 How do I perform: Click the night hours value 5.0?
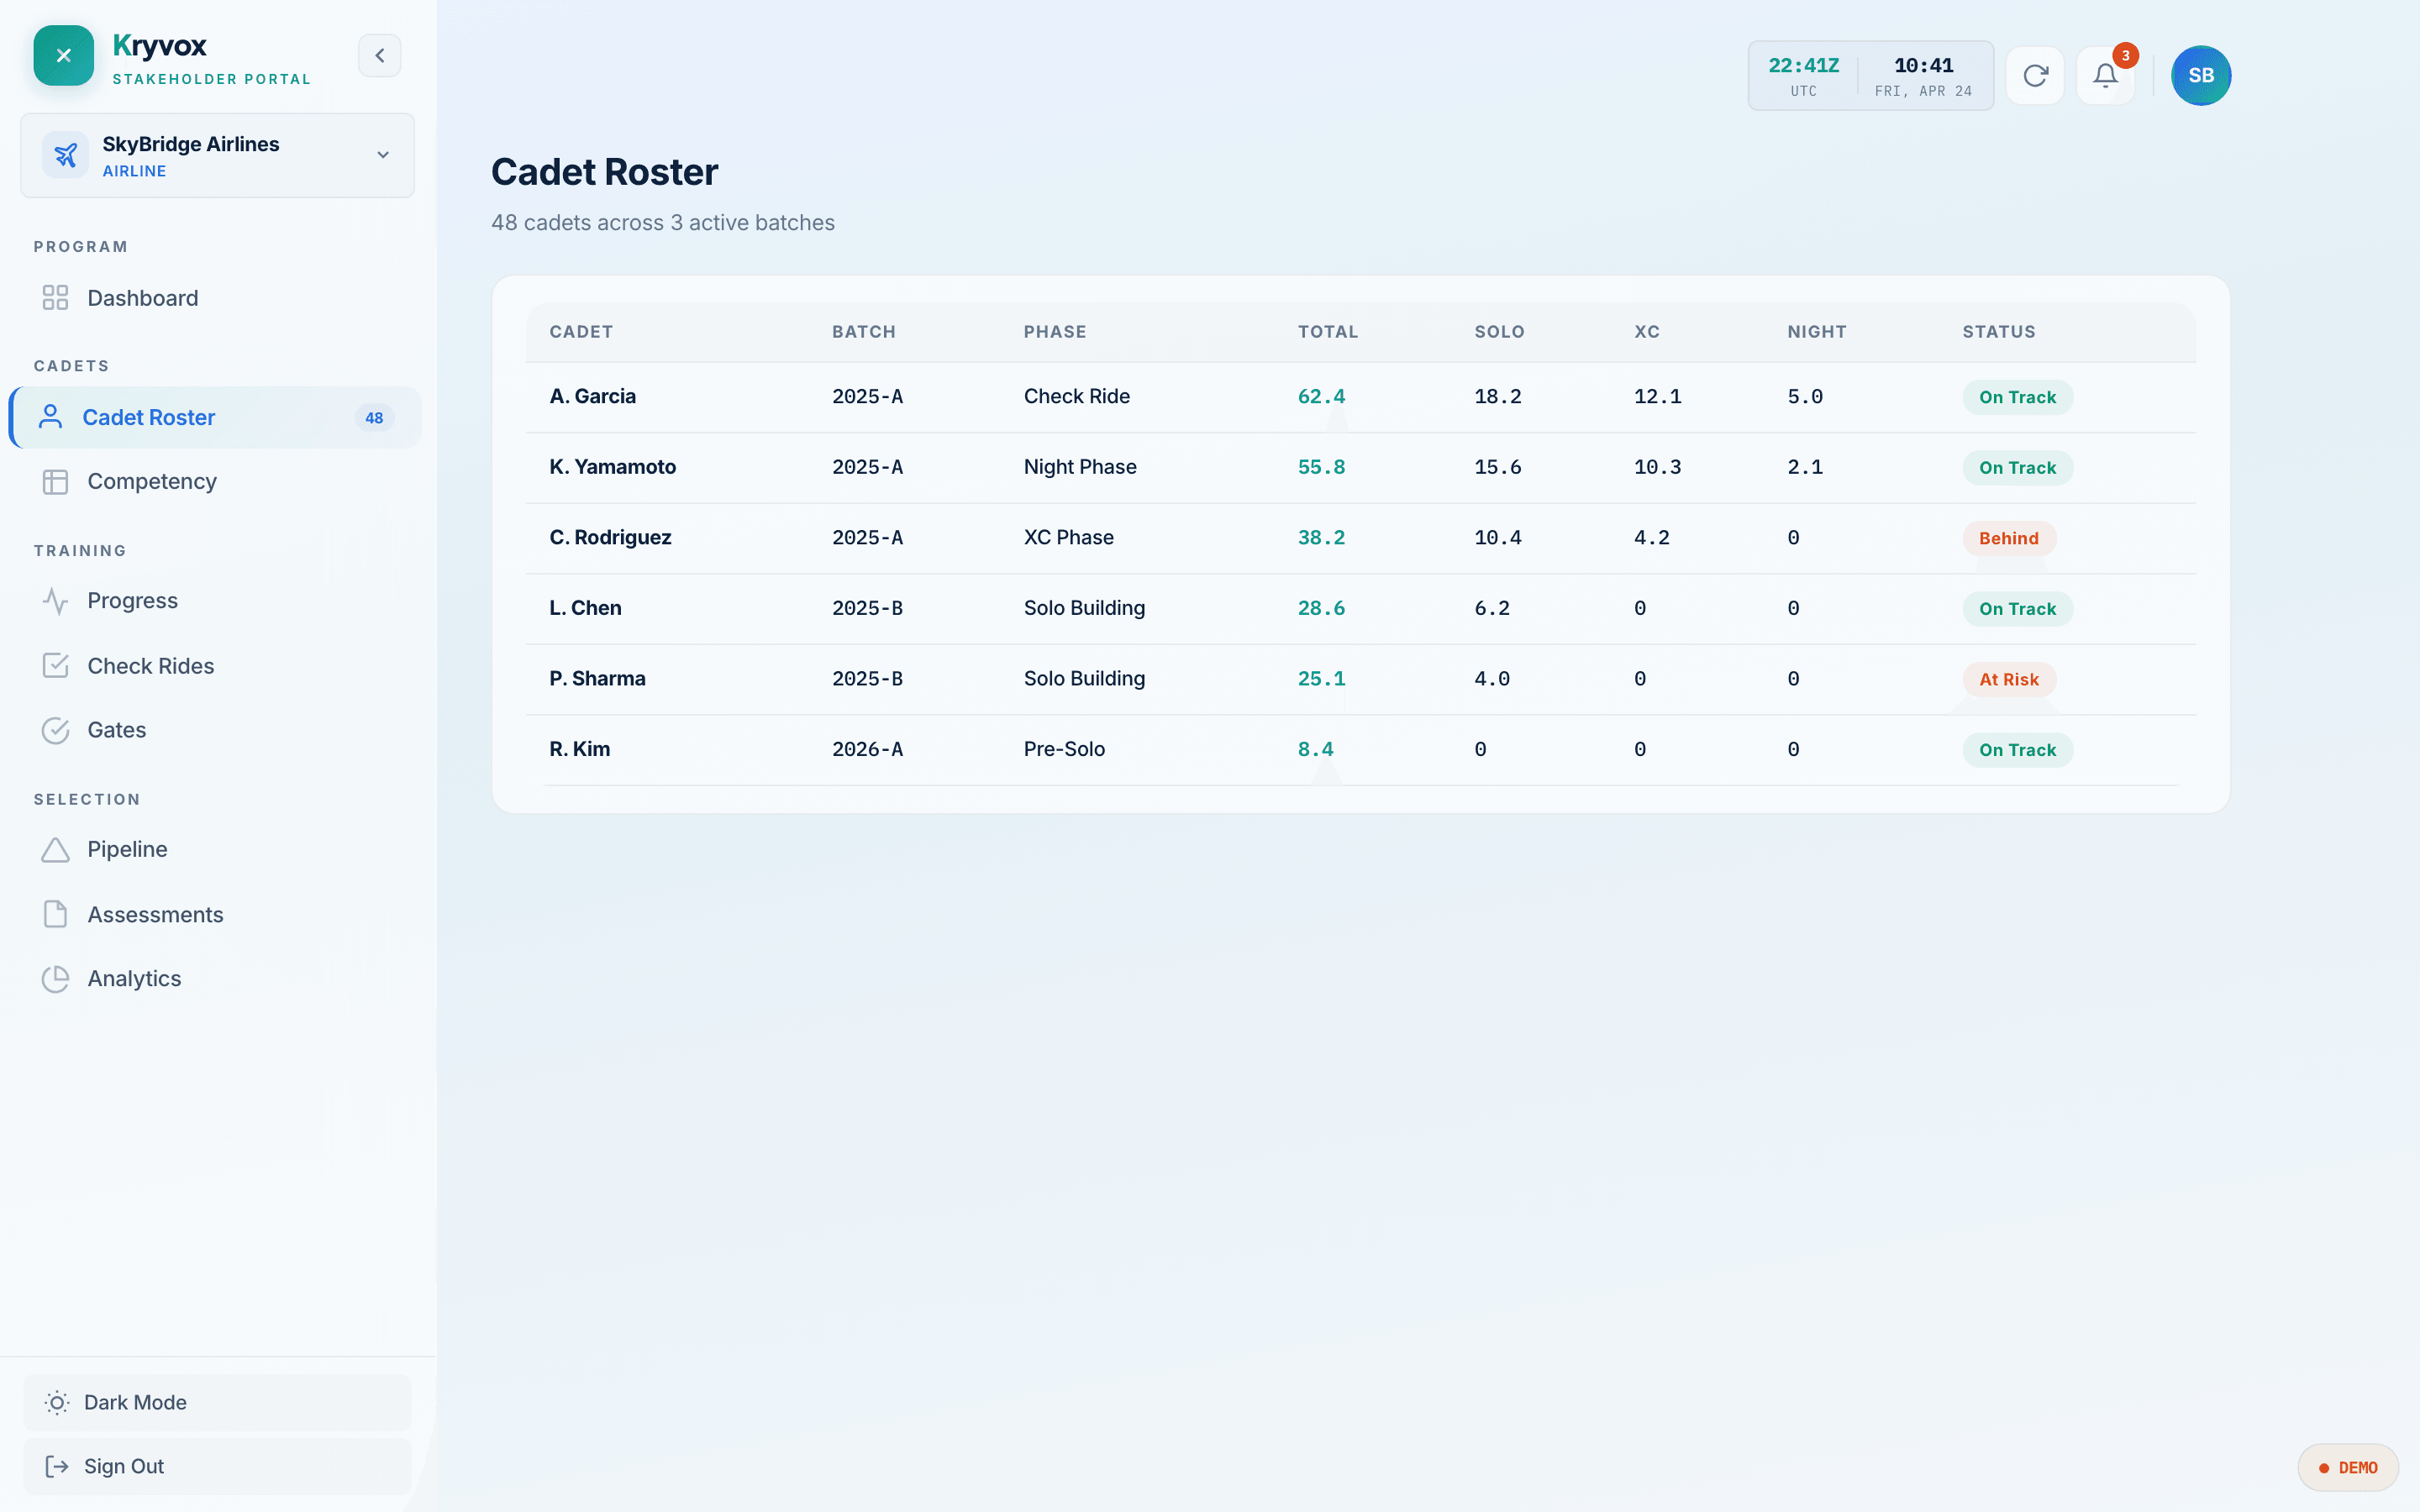click(x=1805, y=397)
